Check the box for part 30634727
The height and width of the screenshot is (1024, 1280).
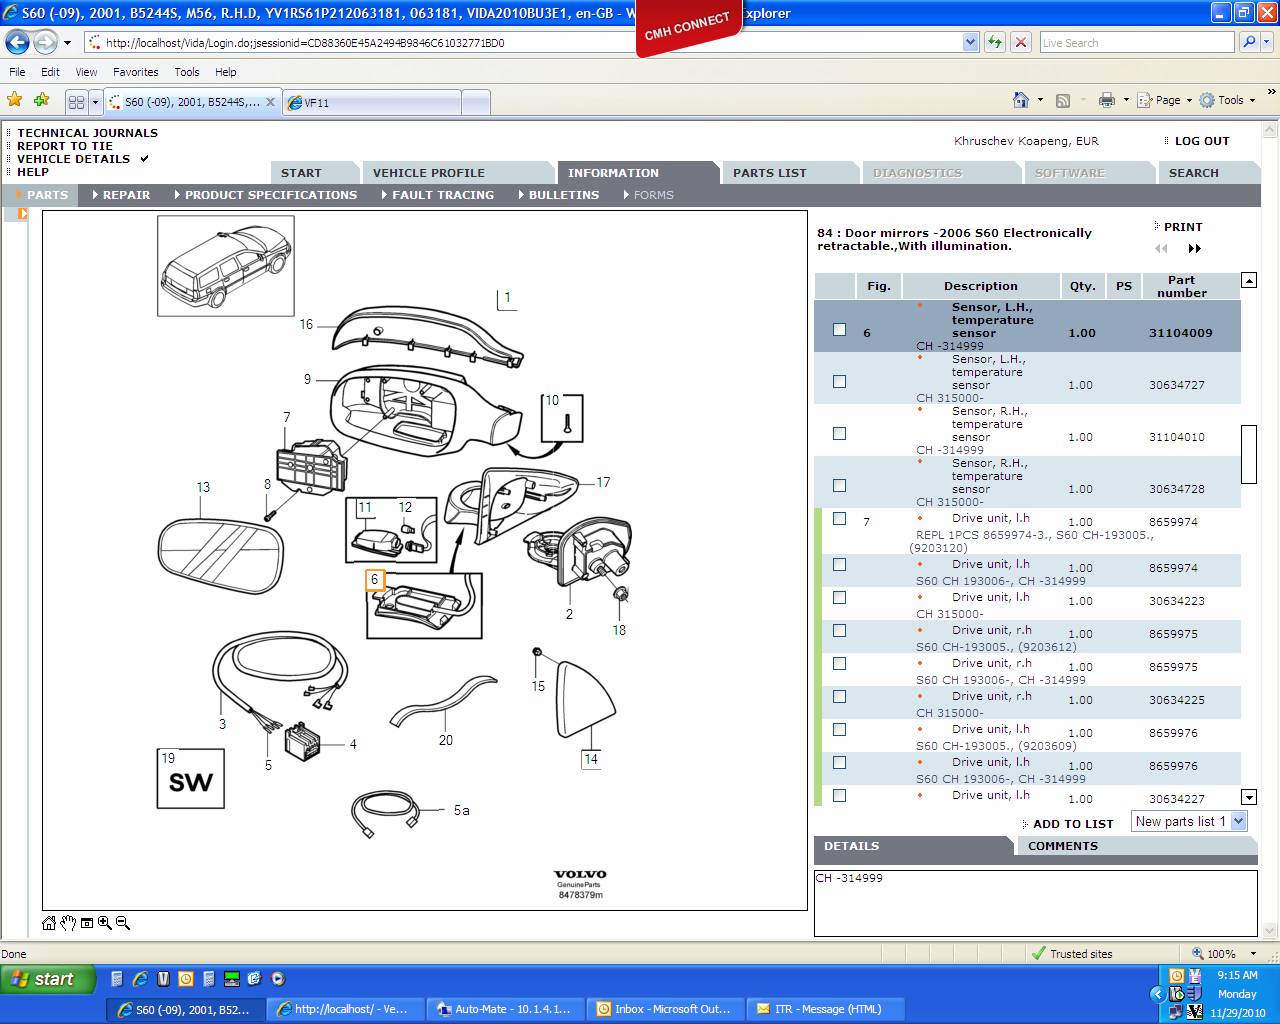[839, 381]
